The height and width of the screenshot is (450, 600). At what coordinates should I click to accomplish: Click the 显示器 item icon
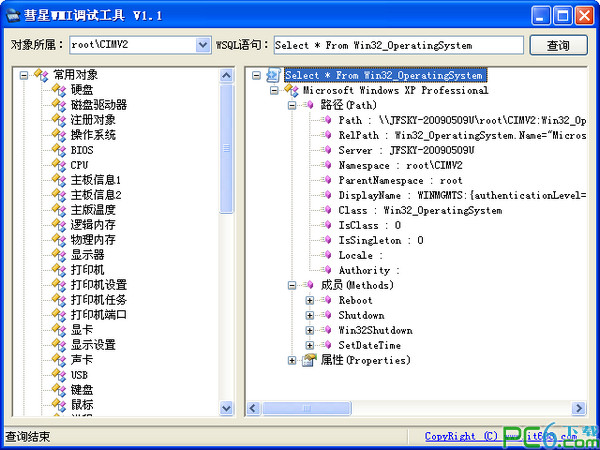(x=59, y=255)
